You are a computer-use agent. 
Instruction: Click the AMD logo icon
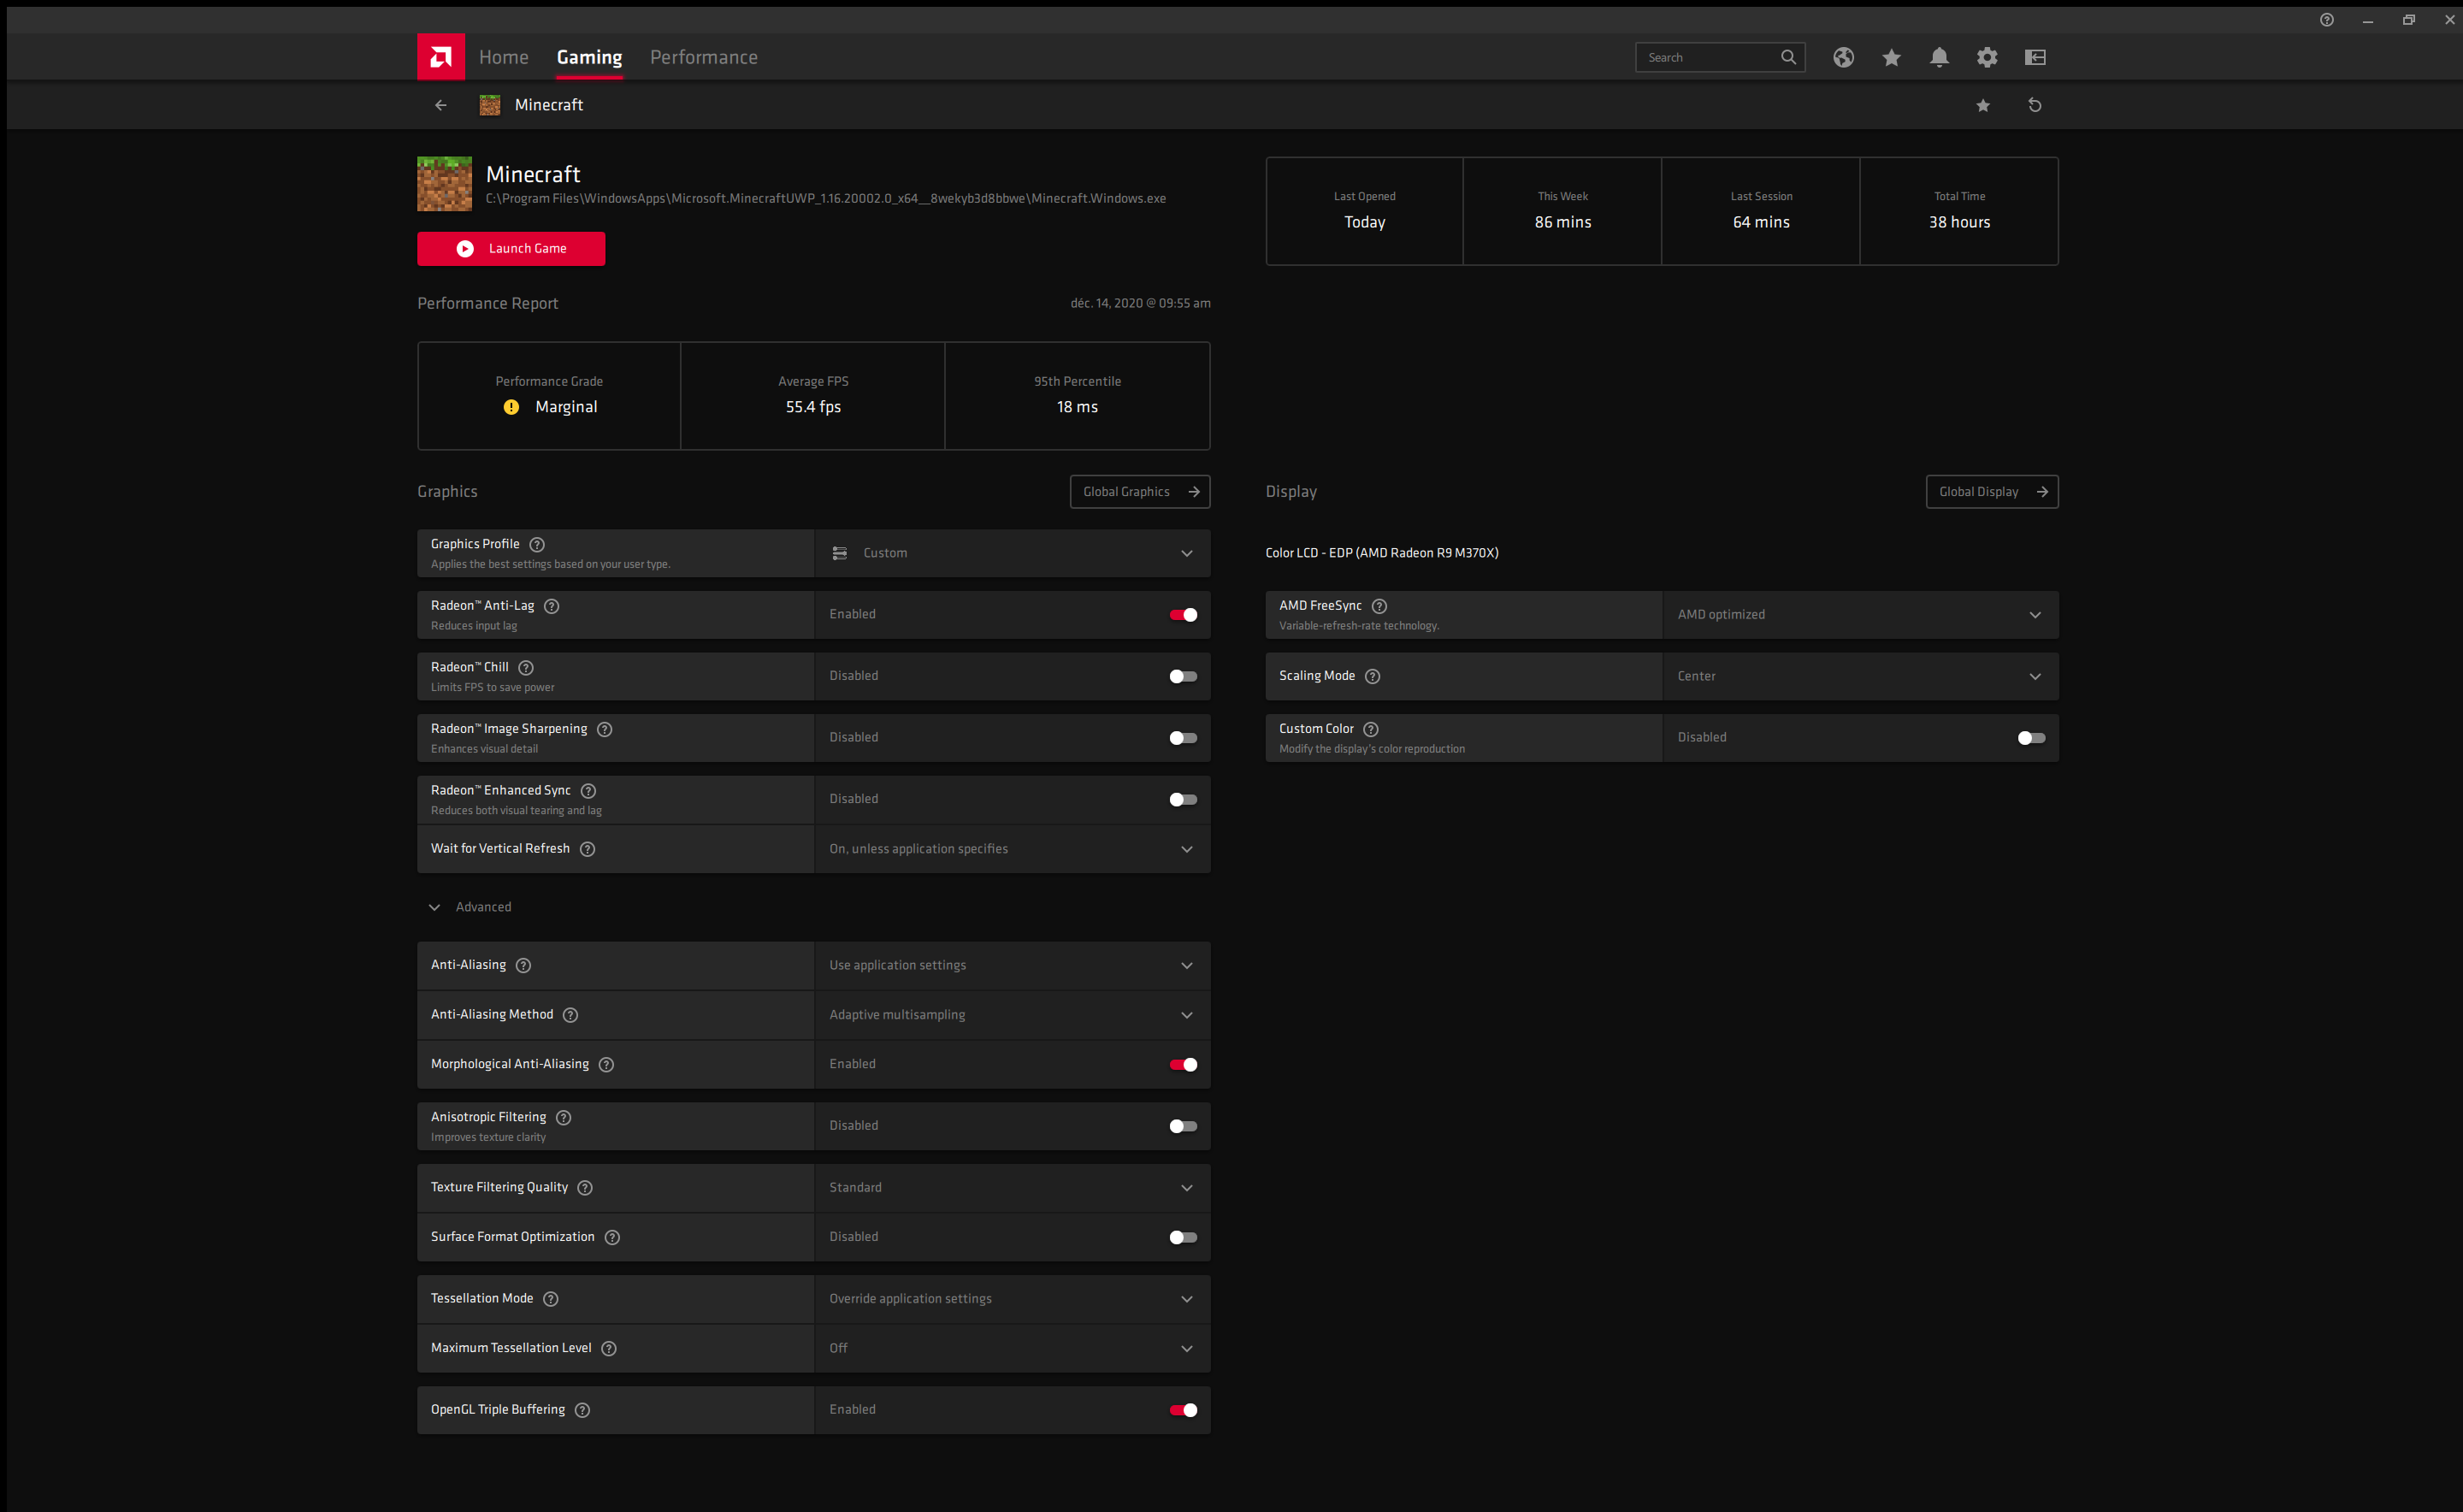(440, 57)
